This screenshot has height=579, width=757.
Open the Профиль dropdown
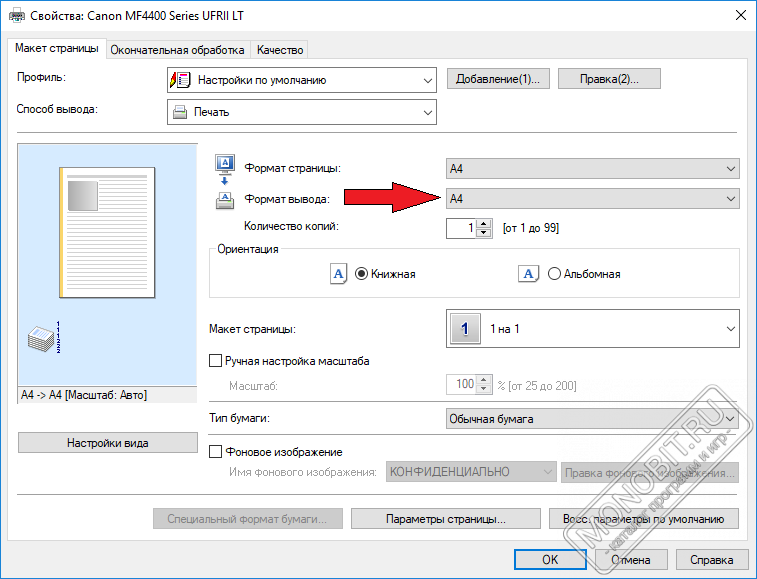coord(302,80)
